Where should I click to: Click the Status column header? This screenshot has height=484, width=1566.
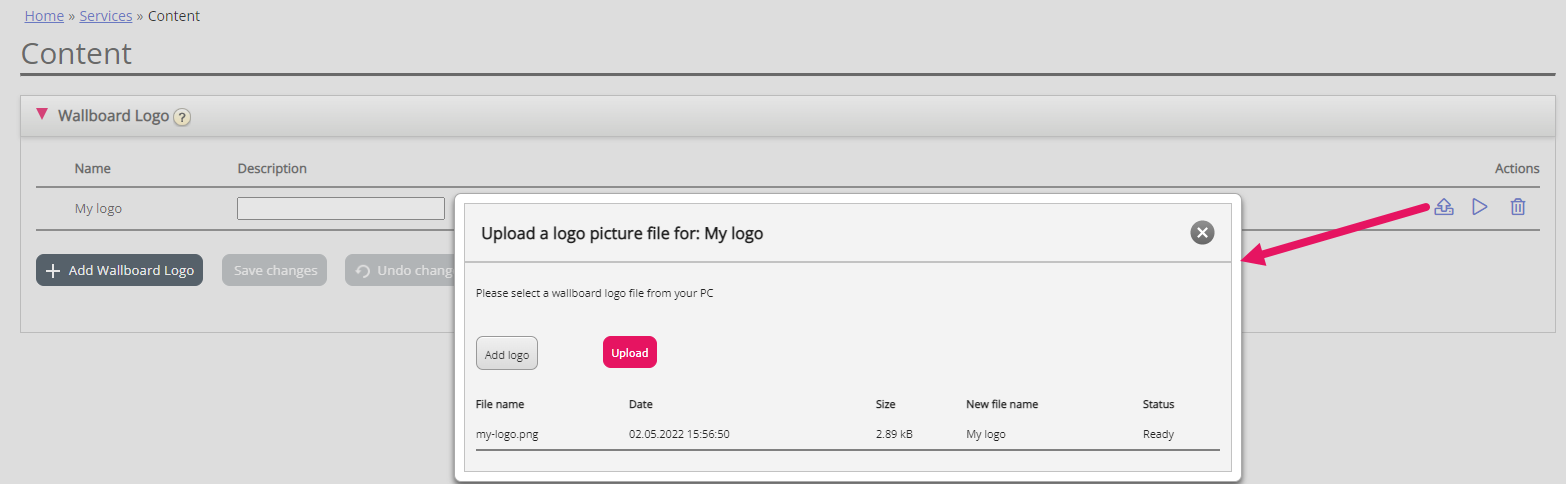(1158, 404)
